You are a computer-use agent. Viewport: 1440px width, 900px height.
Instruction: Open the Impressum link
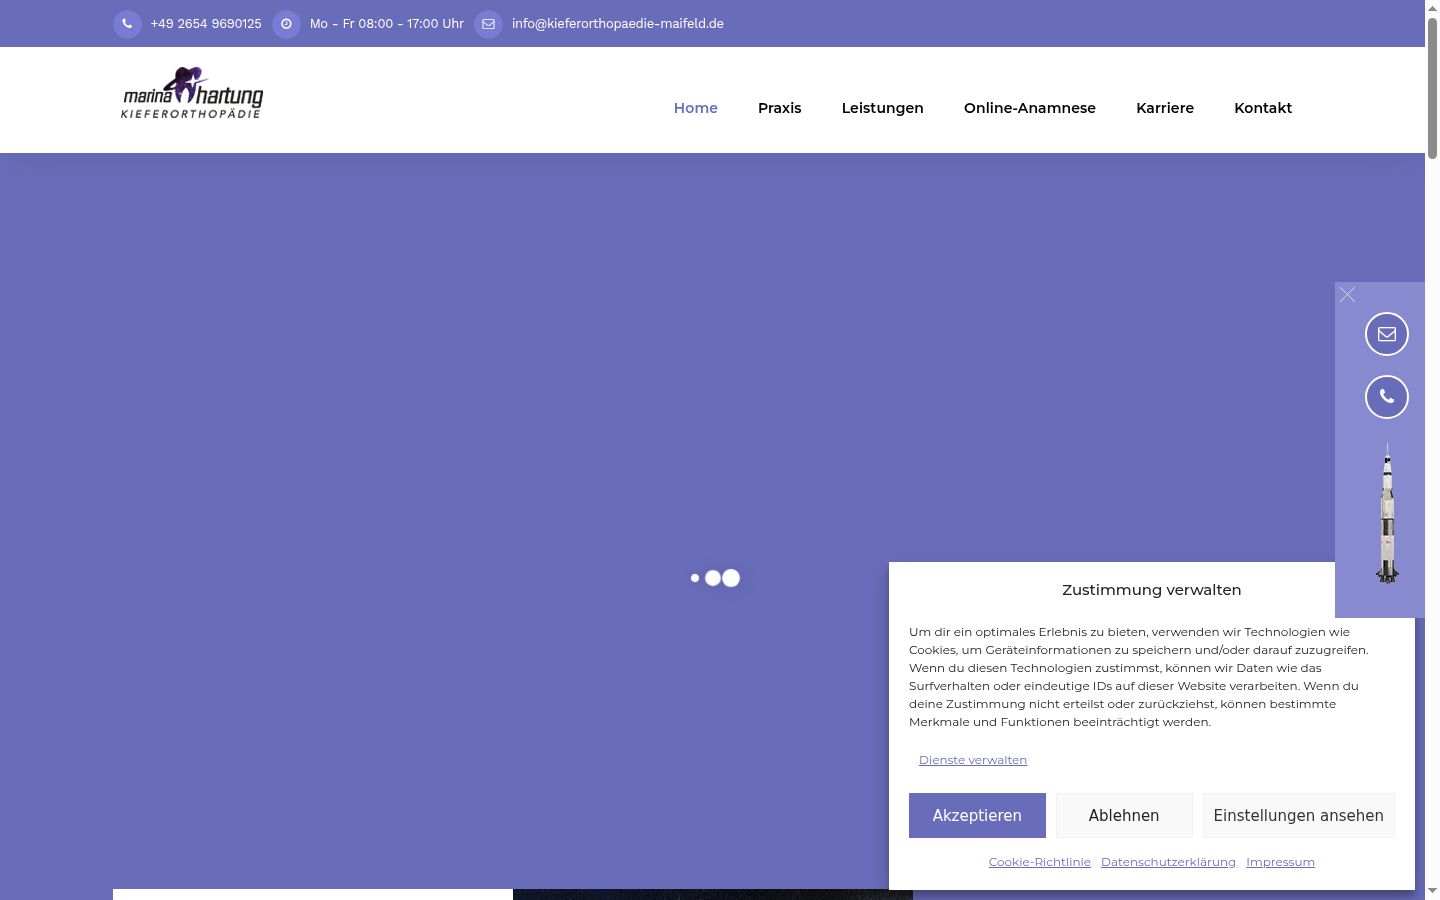pos(1280,862)
